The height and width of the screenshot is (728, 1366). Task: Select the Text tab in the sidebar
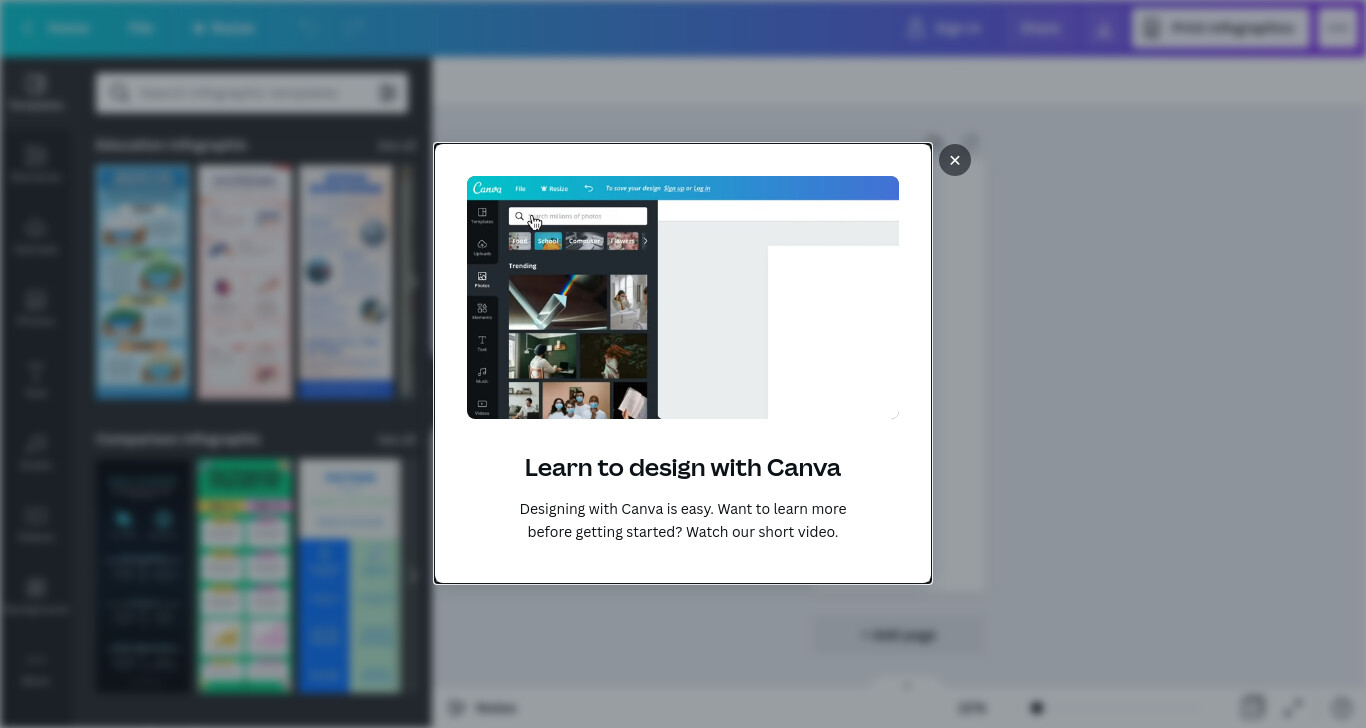(x=36, y=380)
